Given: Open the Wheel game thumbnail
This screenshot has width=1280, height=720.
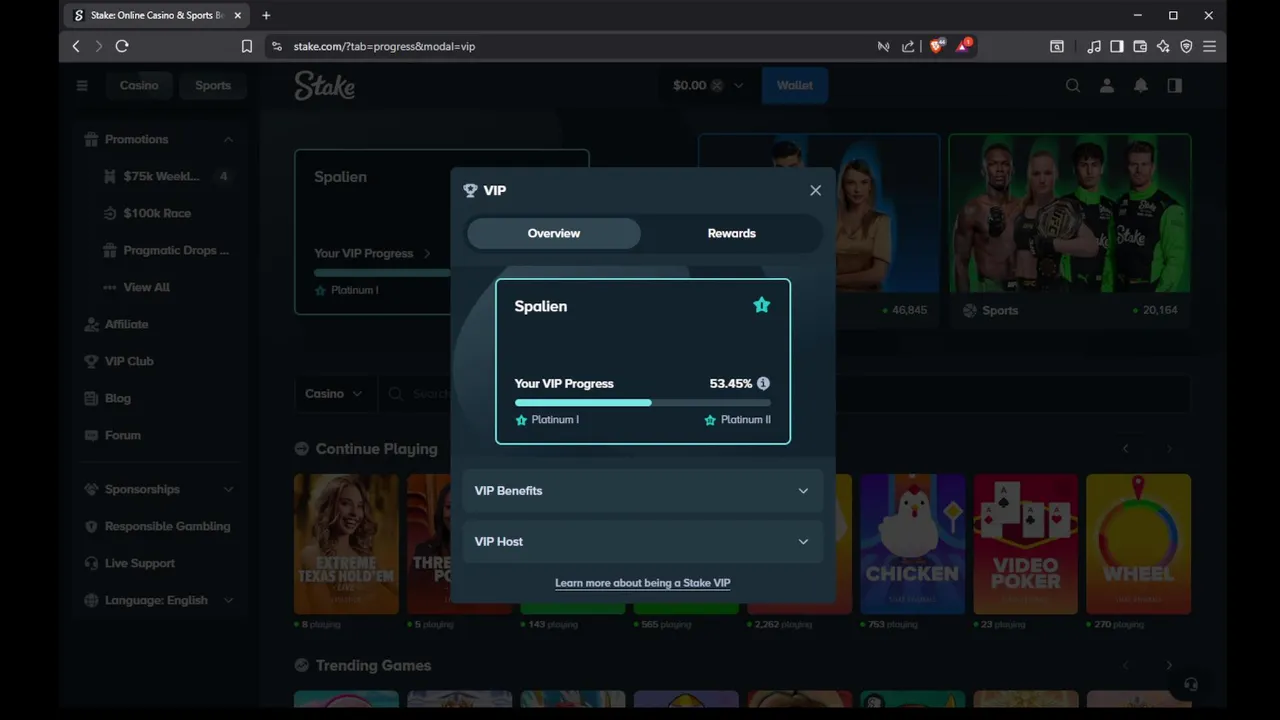Looking at the screenshot, I should [1138, 544].
